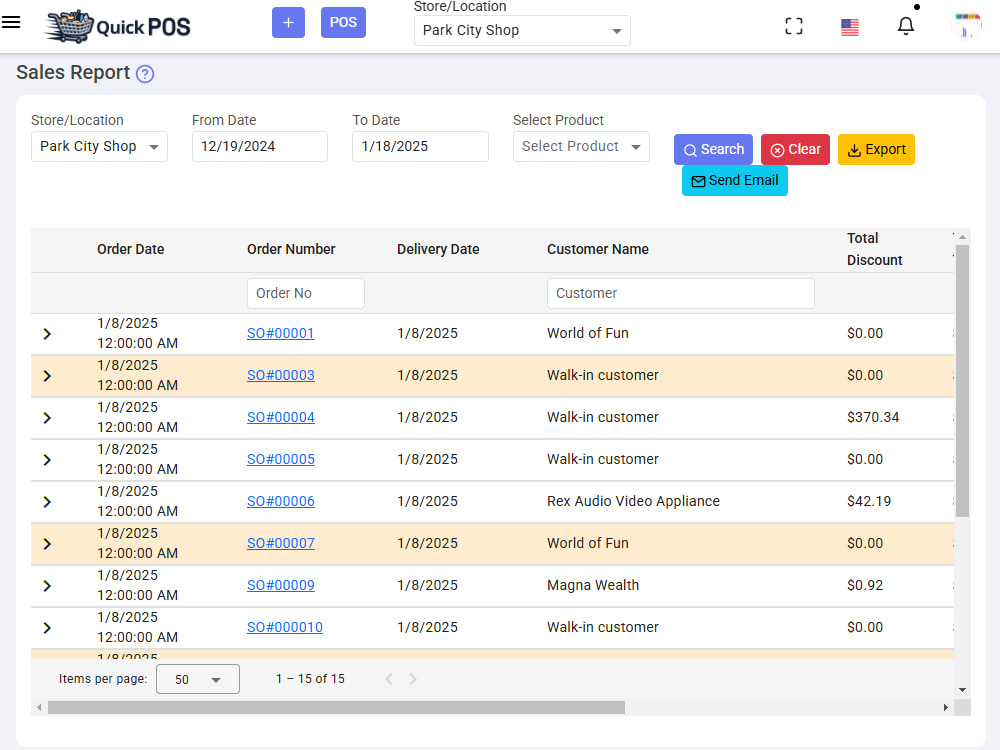Image resolution: width=1000 pixels, height=750 pixels.
Task: Click the Sales Report help question icon
Action: tap(145, 74)
